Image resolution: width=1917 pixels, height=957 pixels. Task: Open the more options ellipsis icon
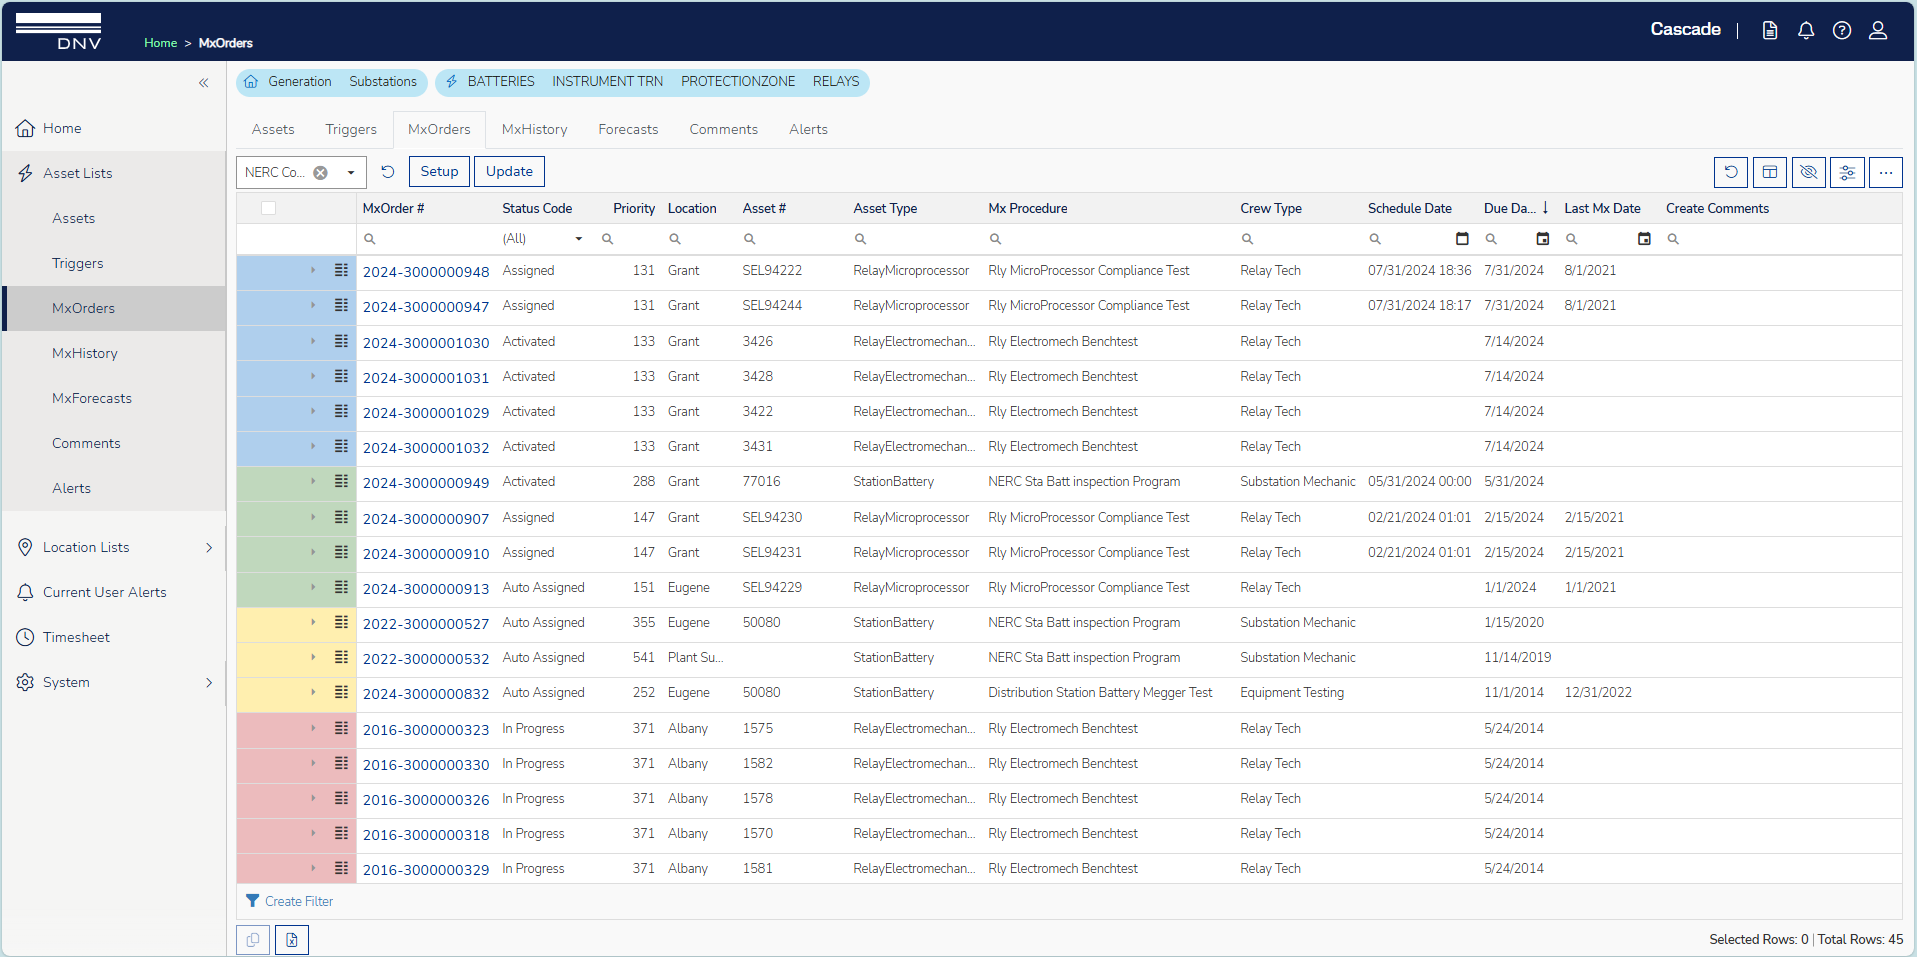click(x=1887, y=172)
